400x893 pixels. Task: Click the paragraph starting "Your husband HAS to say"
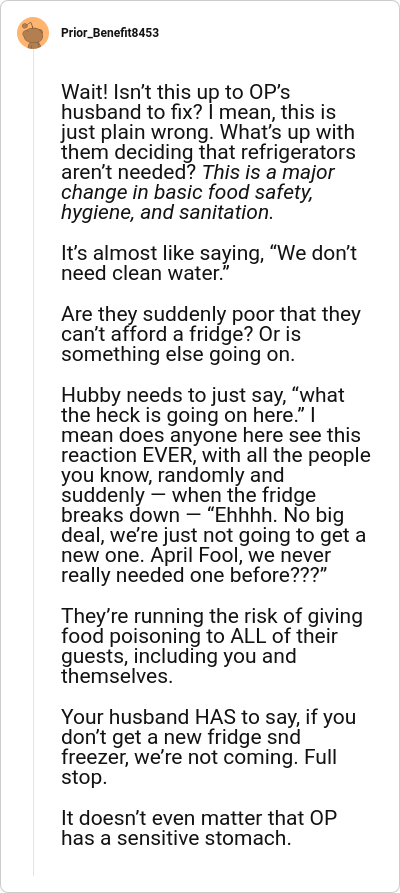pyautogui.click(x=207, y=747)
